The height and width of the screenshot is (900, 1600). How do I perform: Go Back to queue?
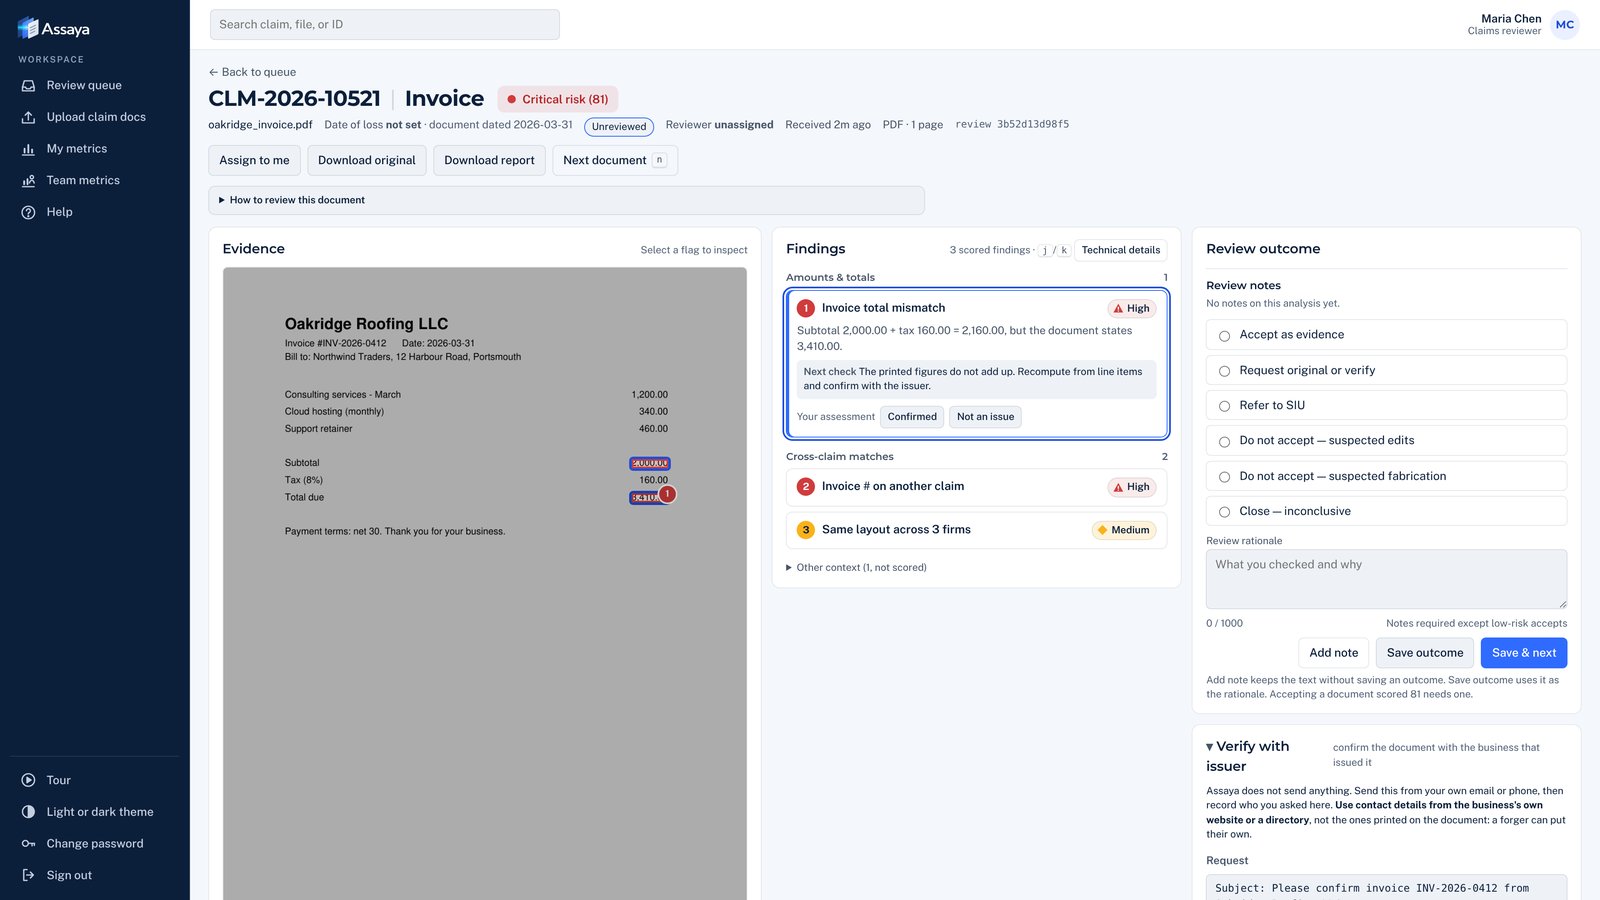click(x=252, y=72)
